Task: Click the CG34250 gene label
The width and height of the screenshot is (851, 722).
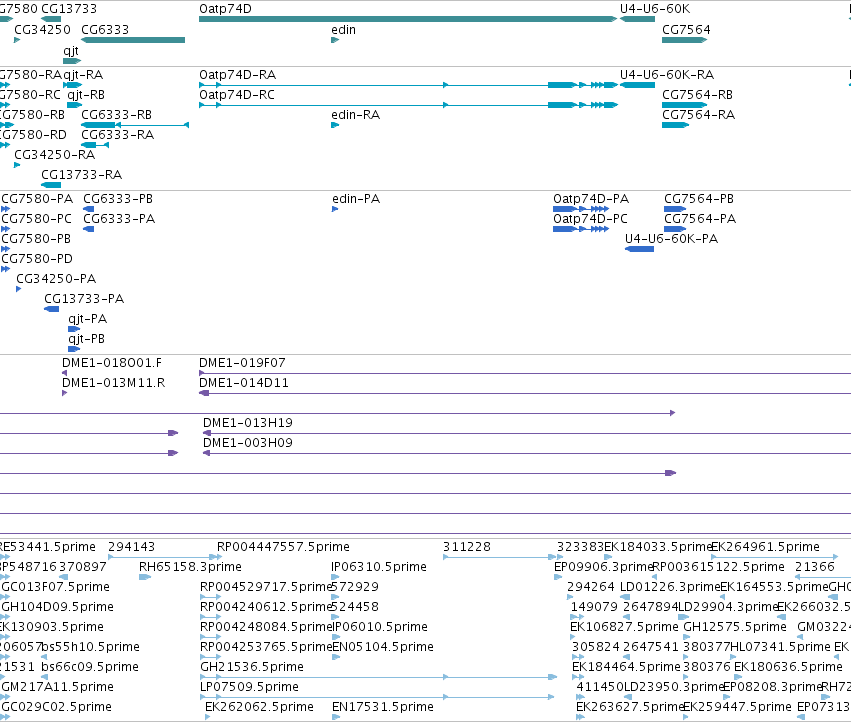Action: click(x=42, y=30)
